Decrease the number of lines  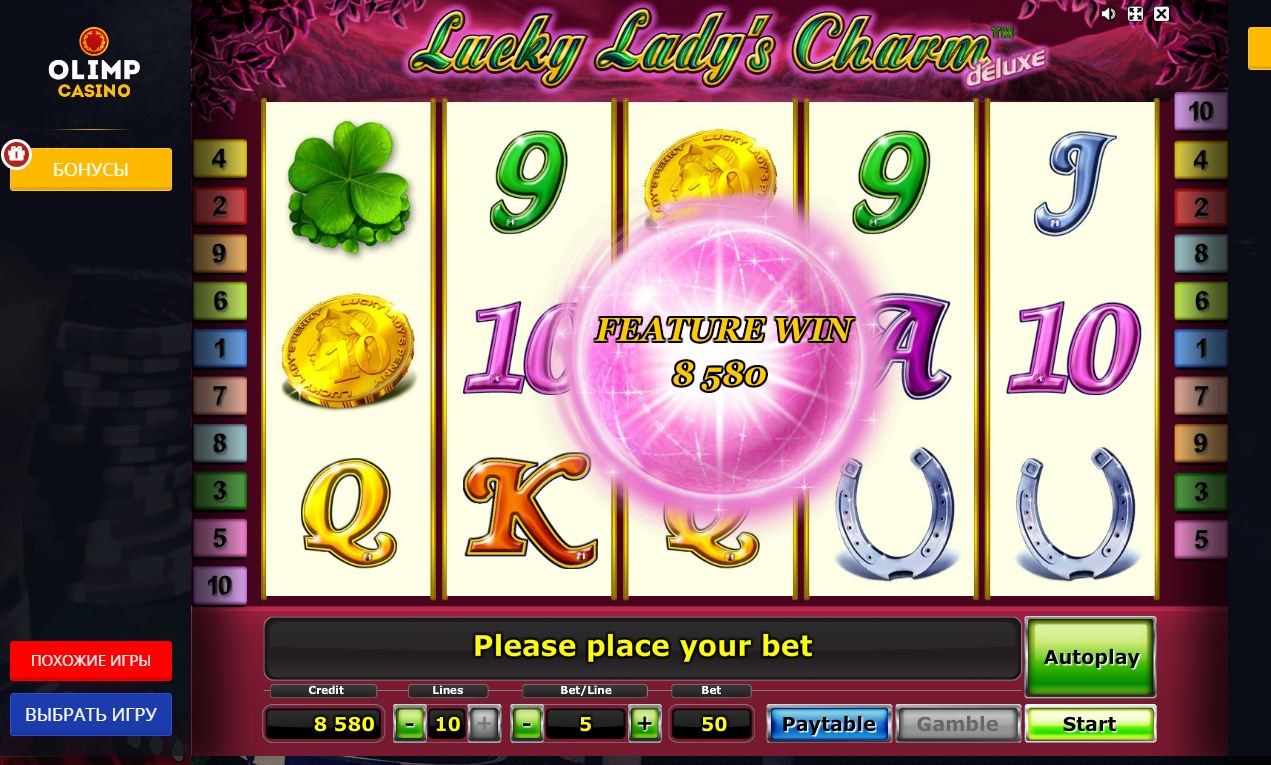click(409, 723)
